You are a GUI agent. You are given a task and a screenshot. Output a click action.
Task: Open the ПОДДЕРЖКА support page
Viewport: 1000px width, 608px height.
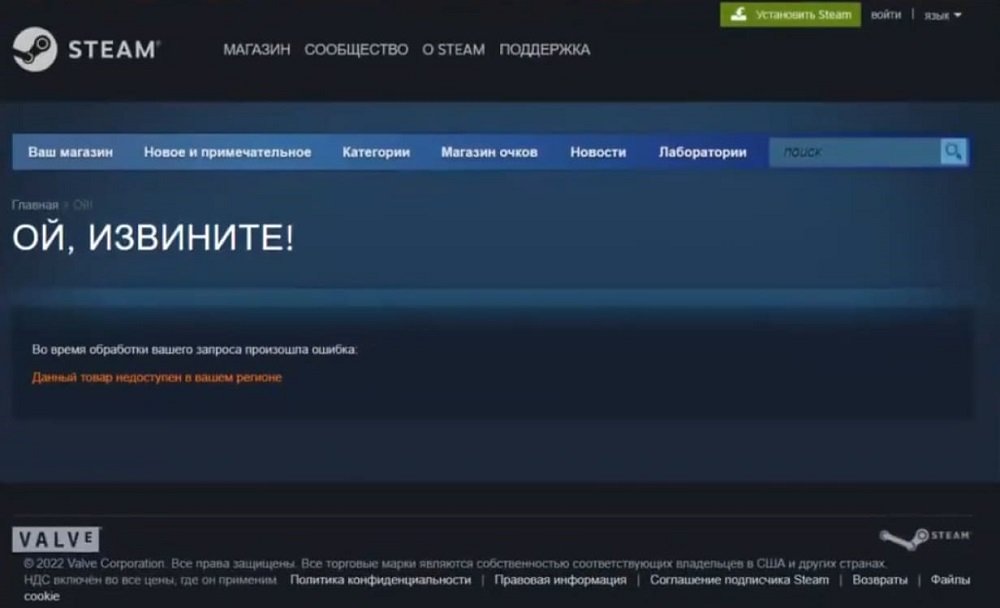[x=544, y=50]
